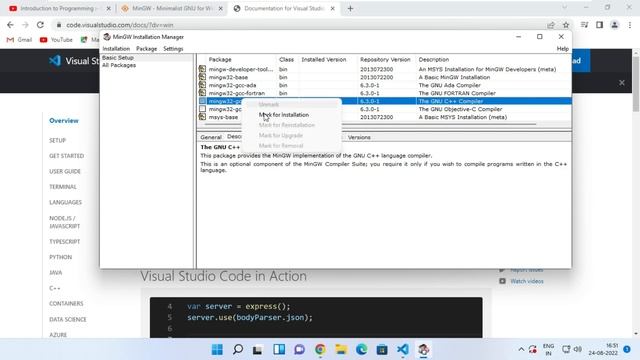Go back in Chrome browser
This screenshot has height=360, width=640.
click(10, 25)
